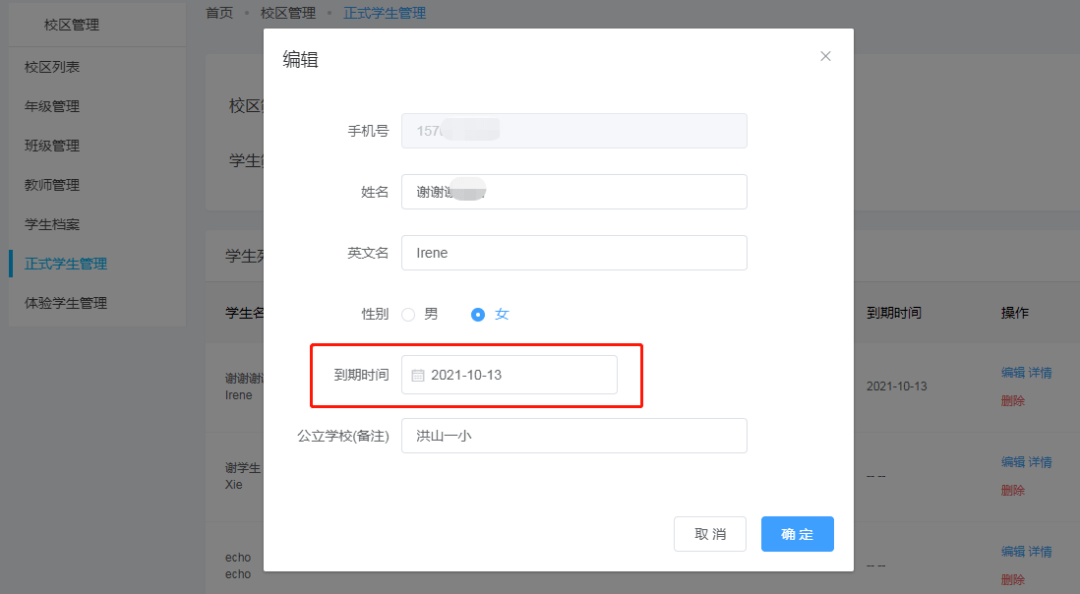
Task: Open 教师管理 in the sidebar
Action: tap(52, 185)
